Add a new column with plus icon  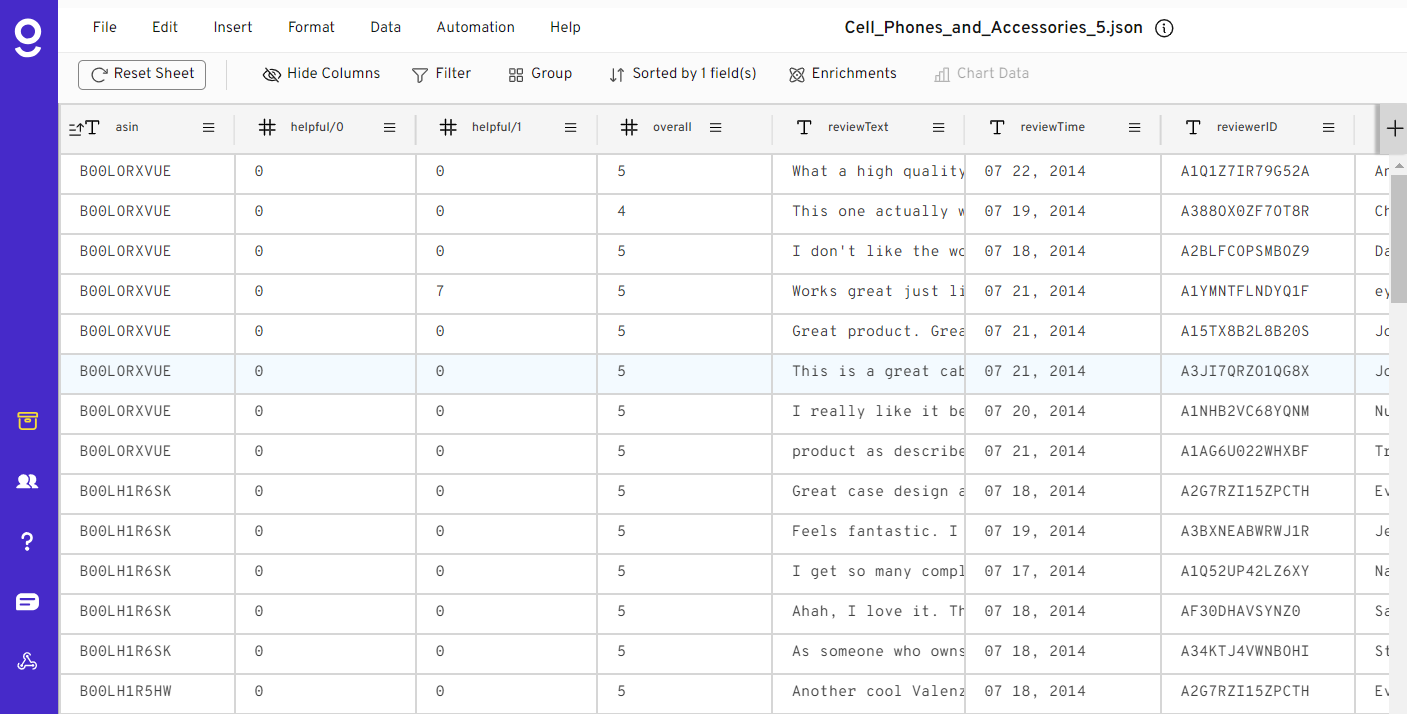(x=1395, y=128)
